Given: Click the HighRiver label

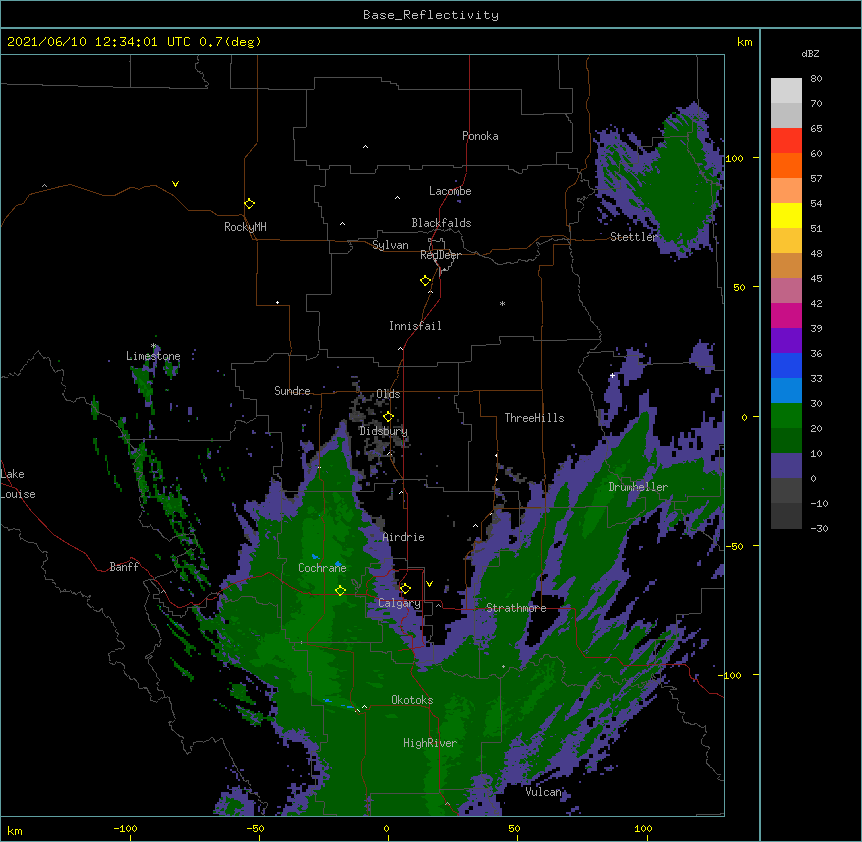Looking at the screenshot, I should 430,743.
